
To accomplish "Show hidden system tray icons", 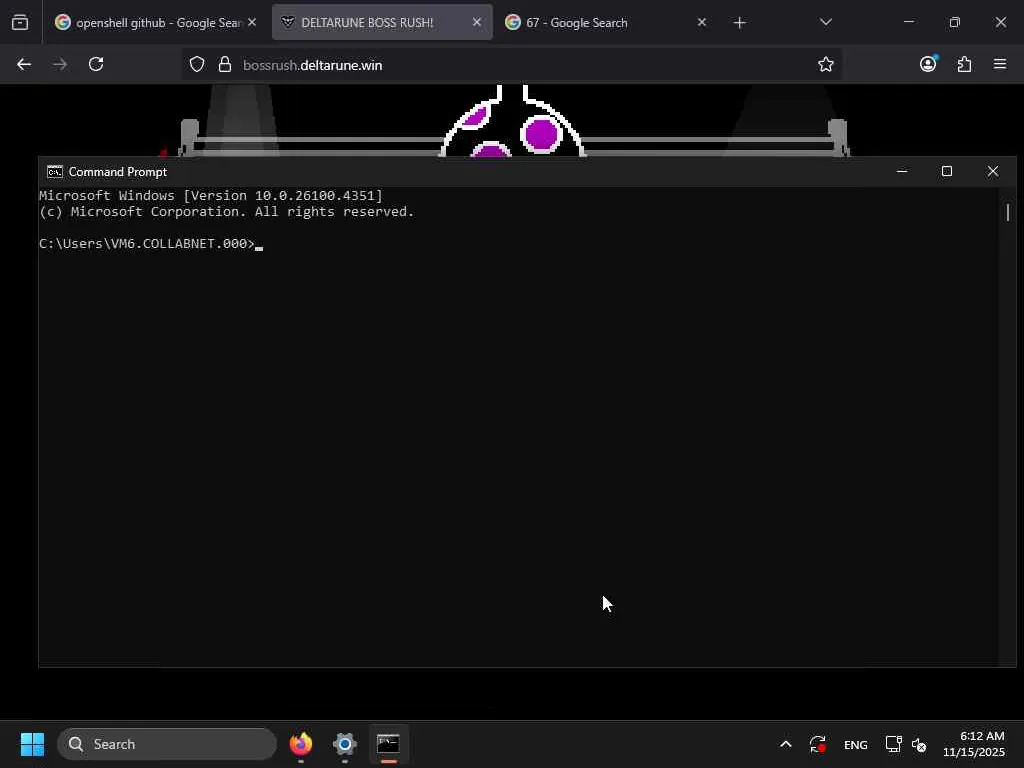I will pyautogui.click(x=786, y=744).
